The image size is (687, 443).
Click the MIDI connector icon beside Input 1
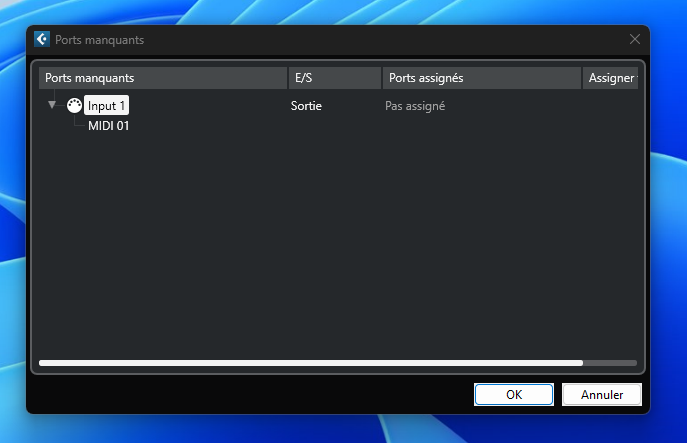(74, 106)
